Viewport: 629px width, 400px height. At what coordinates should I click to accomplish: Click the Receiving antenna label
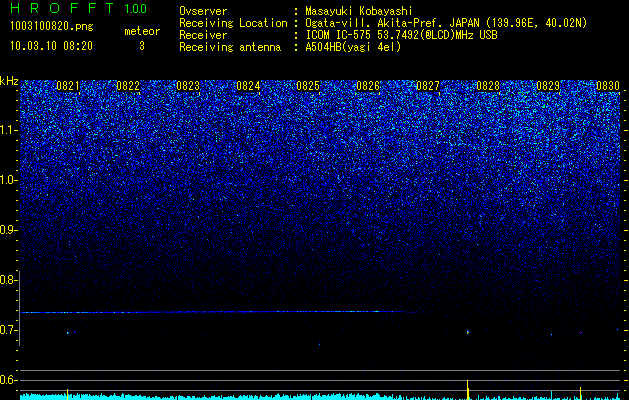pos(230,47)
